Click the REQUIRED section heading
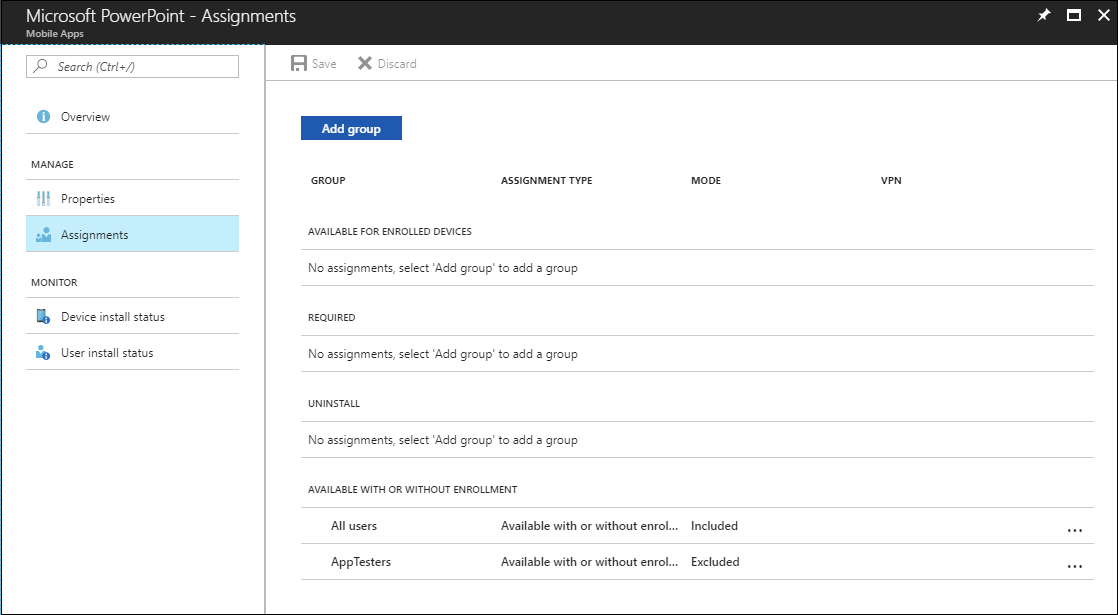The height and width of the screenshot is (615, 1118). point(332,317)
